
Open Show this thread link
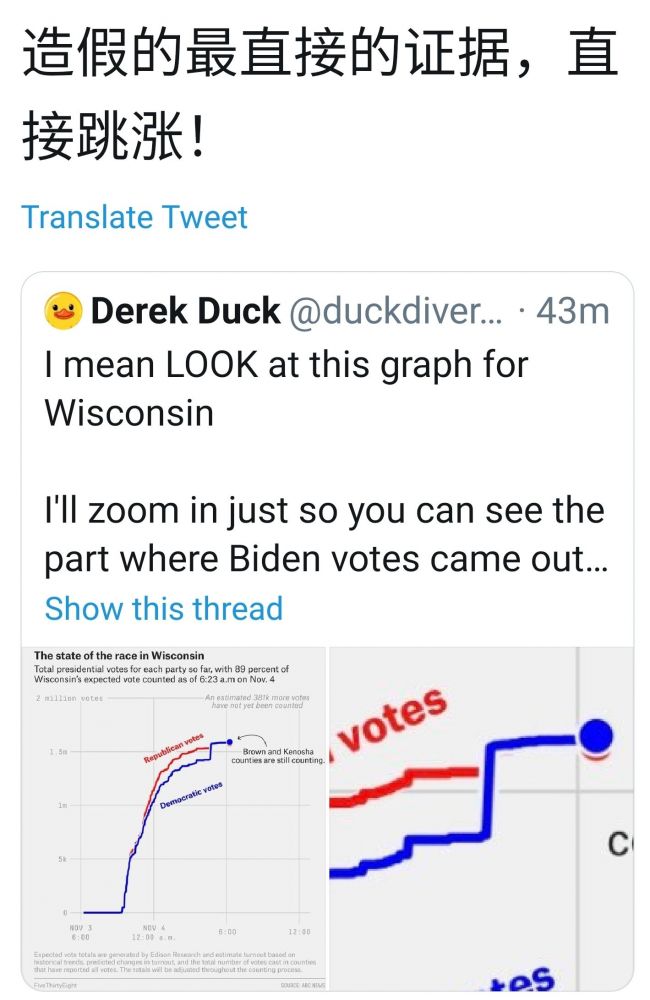point(163,608)
